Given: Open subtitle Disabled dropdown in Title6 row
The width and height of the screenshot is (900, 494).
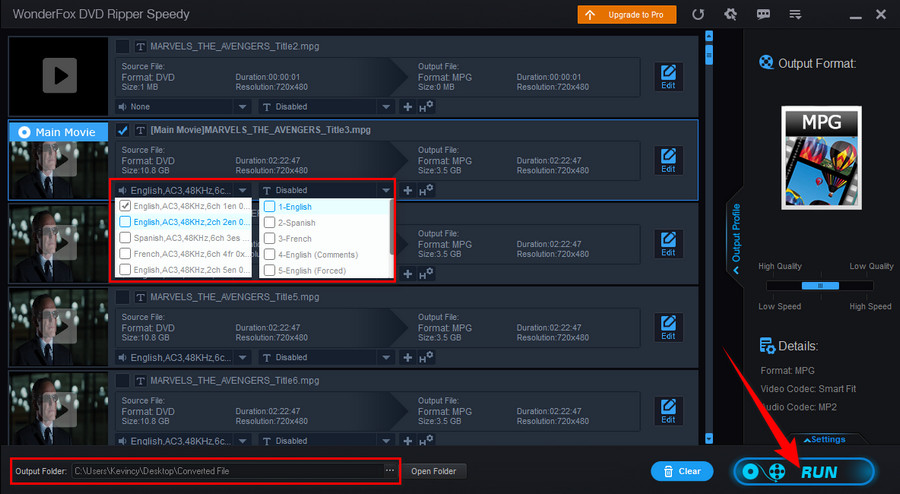Looking at the screenshot, I should click(386, 441).
